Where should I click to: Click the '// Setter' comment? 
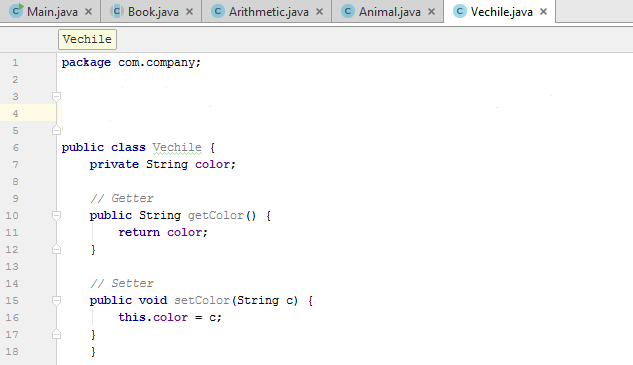[122, 283]
